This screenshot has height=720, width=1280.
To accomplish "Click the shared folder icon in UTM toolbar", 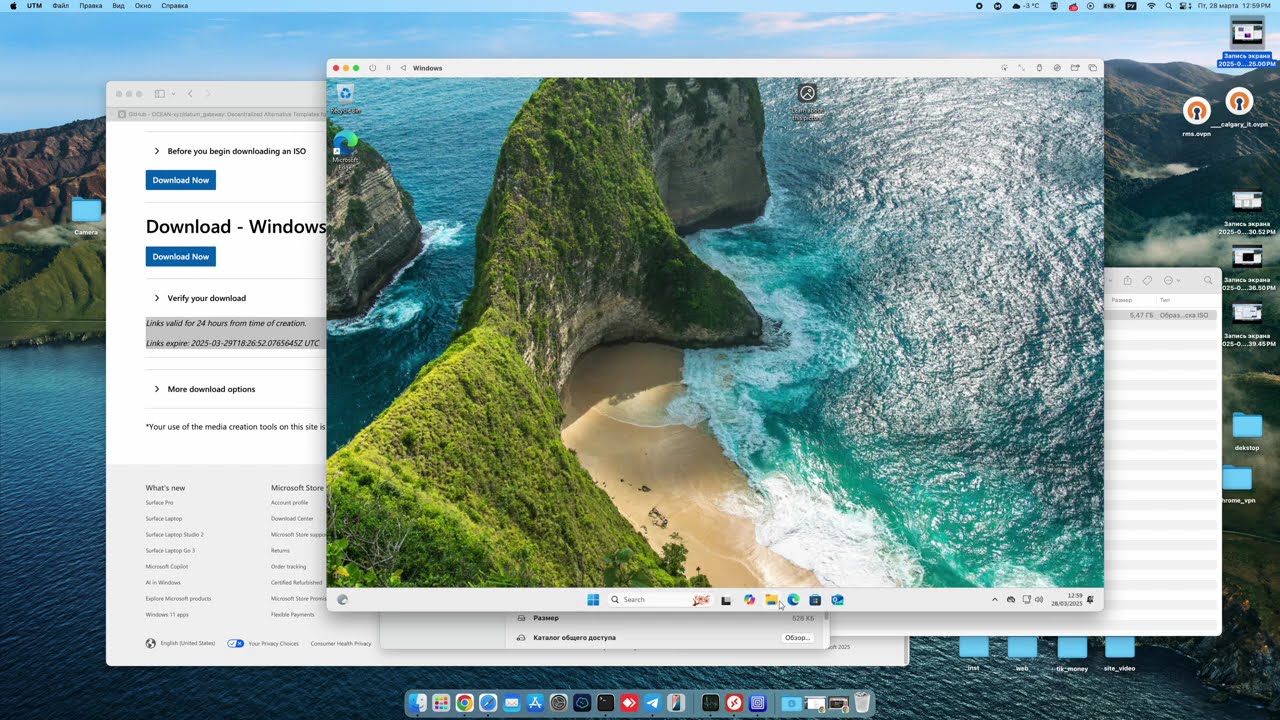I will (x=1075, y=68).
